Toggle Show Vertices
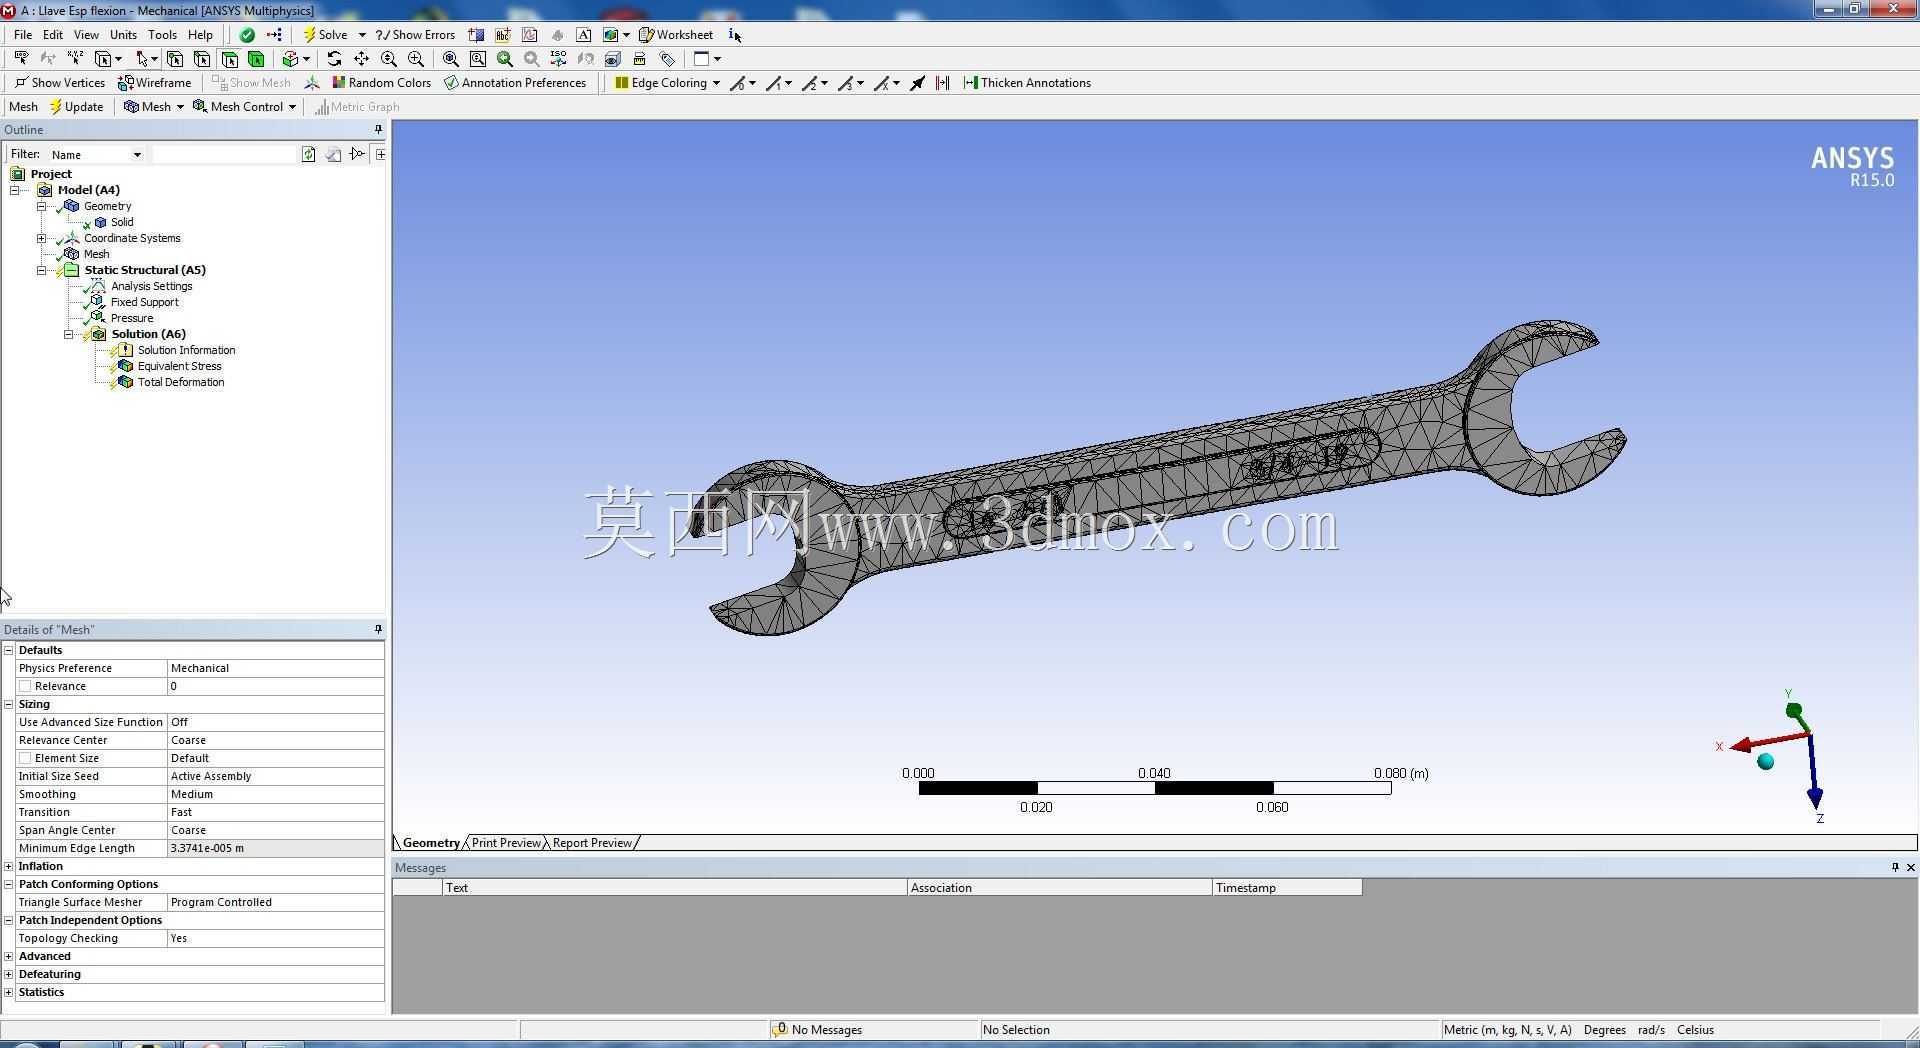Image resolution: width=1920 pixels, height=1048 pixels. 60,83
